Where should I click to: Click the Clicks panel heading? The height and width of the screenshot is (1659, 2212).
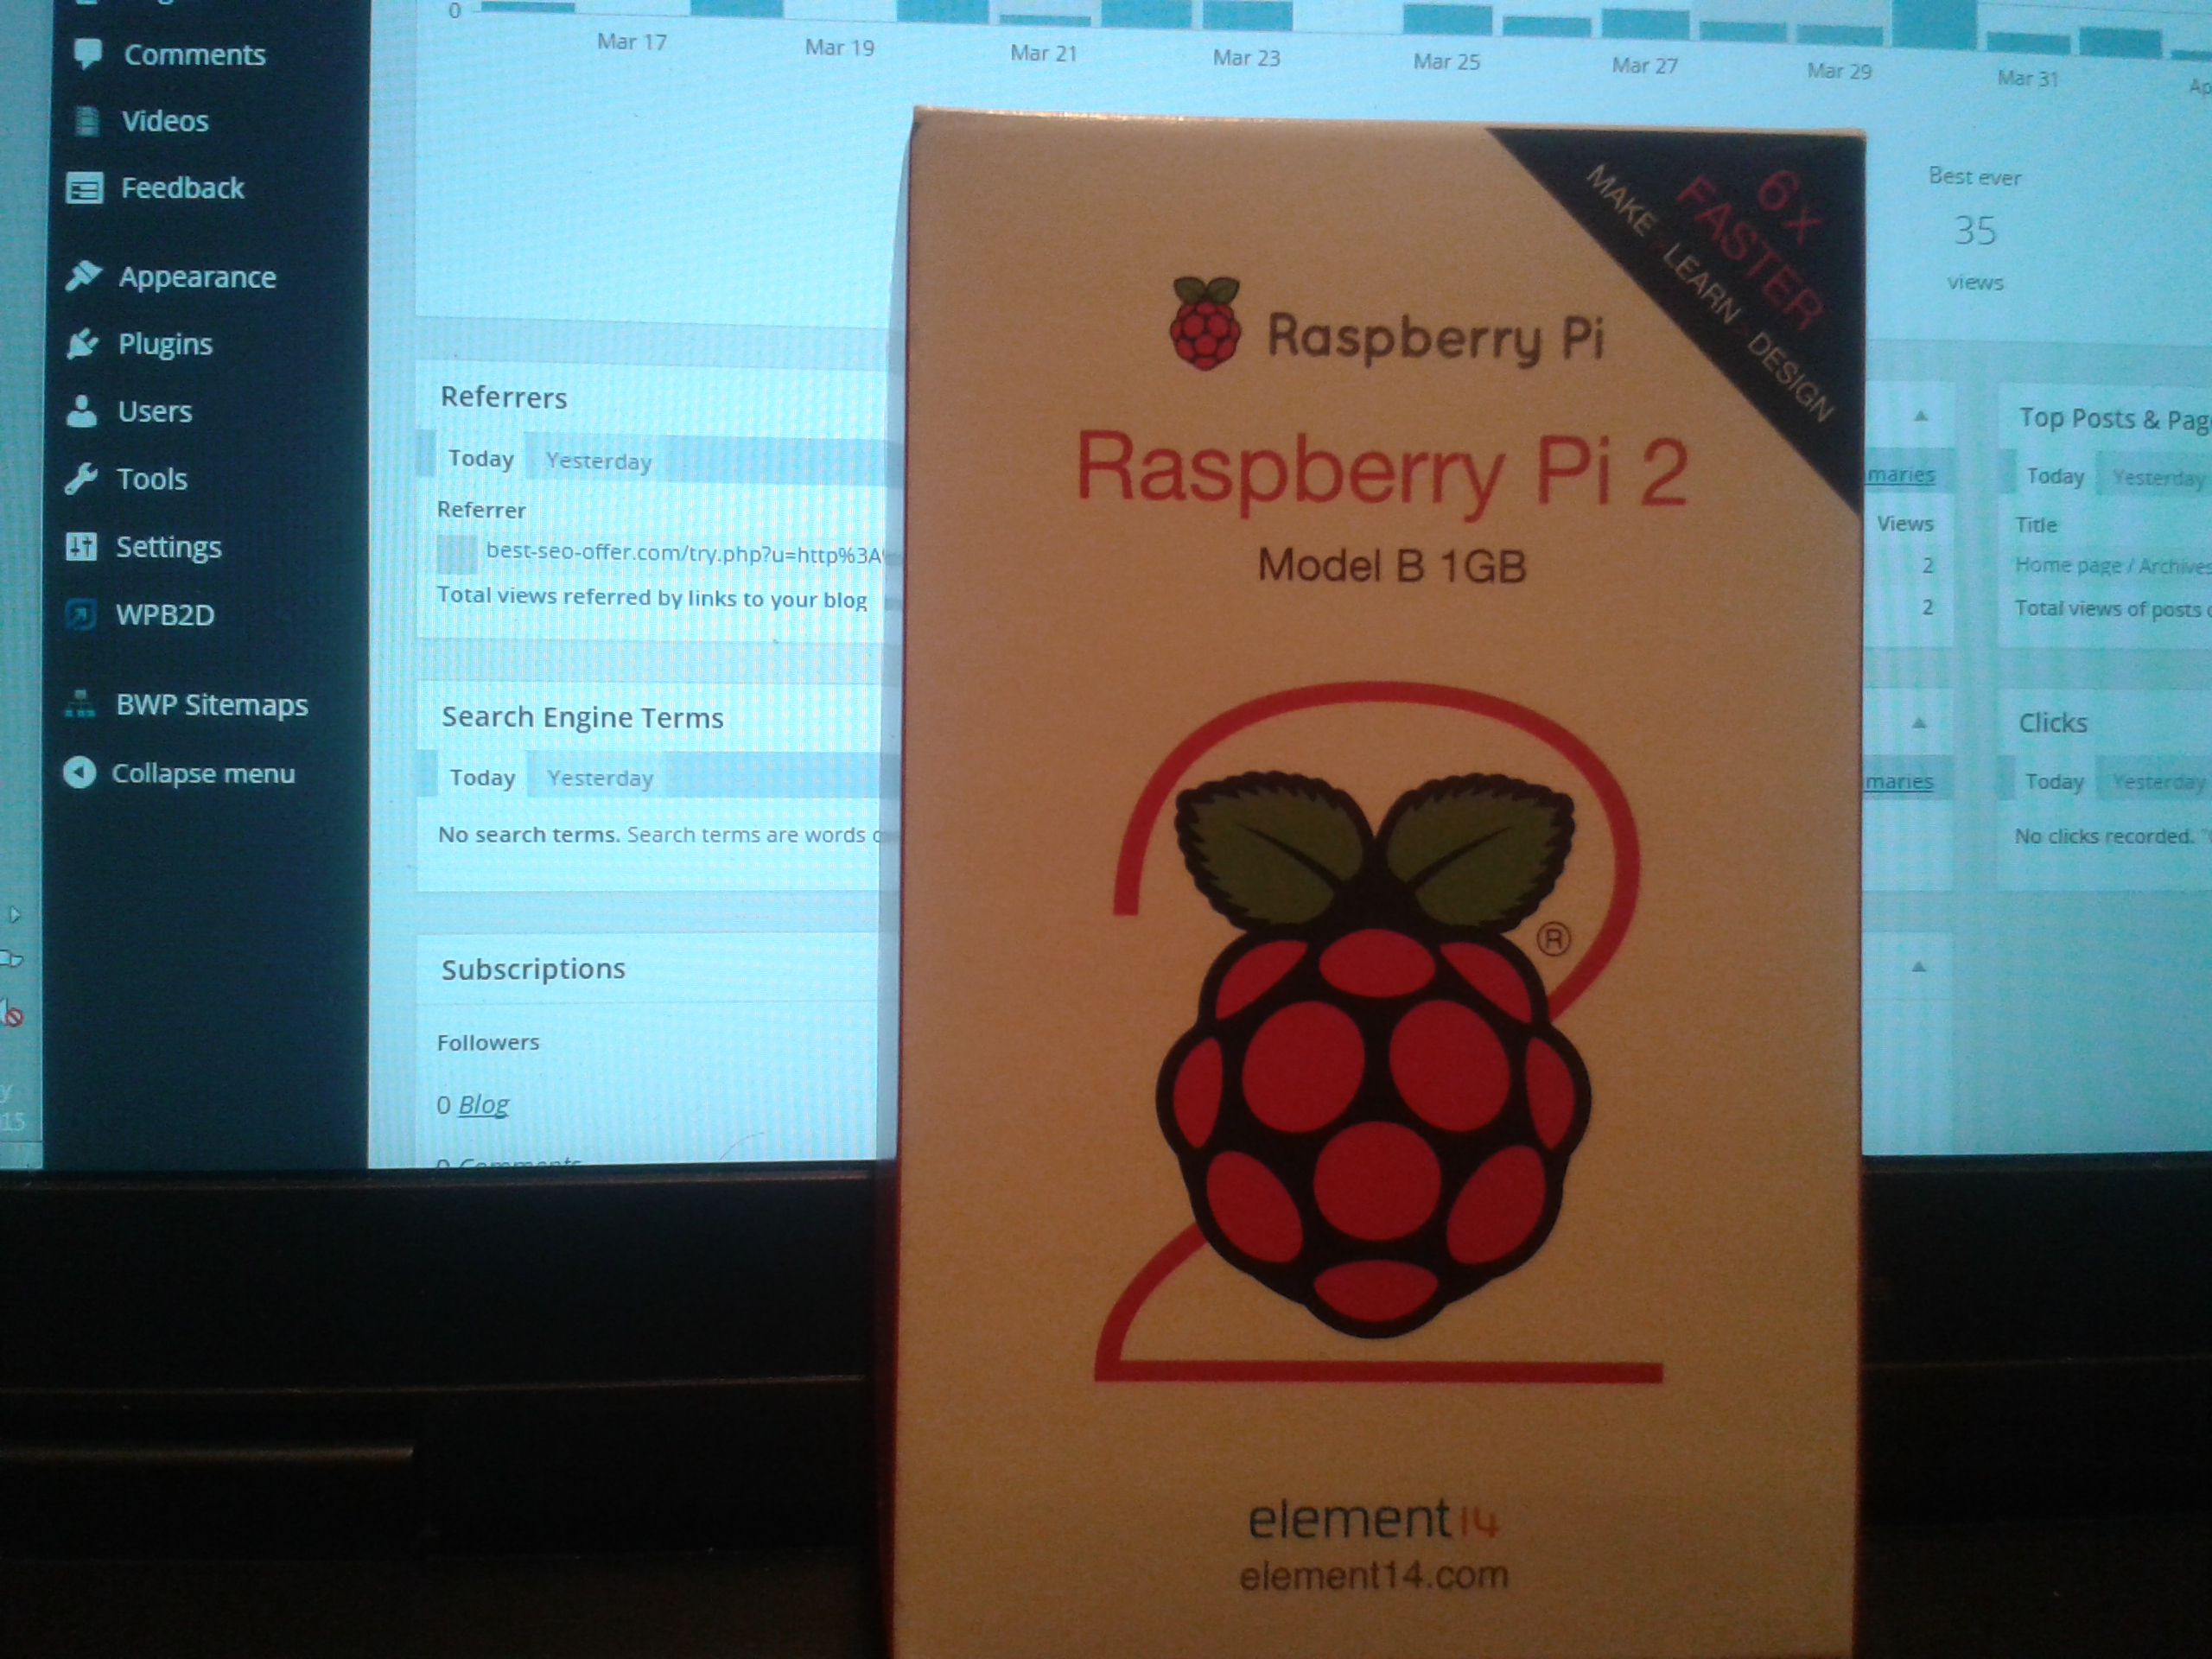(x=2052, y=722)
